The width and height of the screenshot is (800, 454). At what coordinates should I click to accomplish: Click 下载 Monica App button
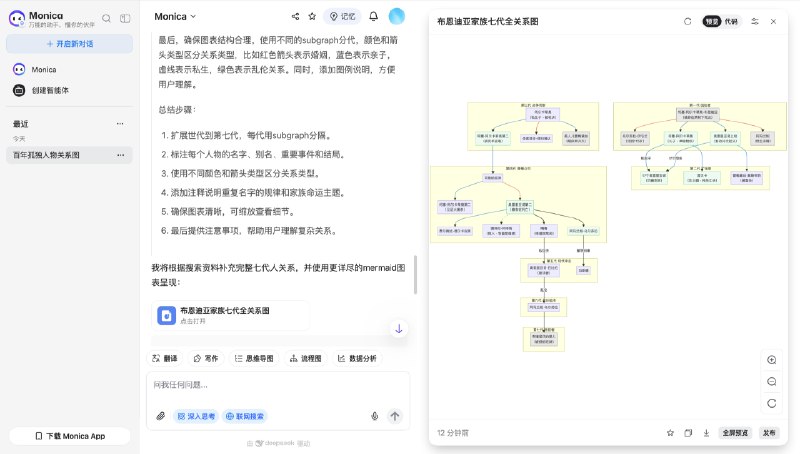pyautogui.click(x=70, y=436)
